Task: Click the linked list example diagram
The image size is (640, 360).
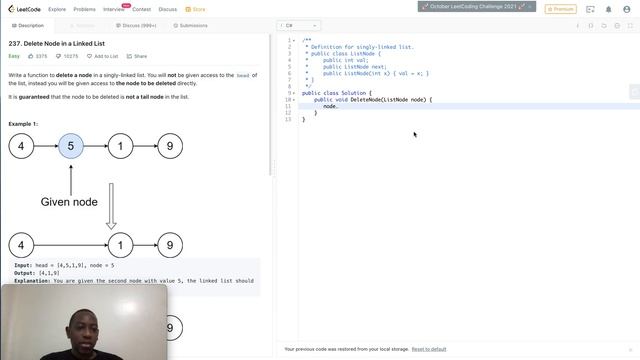Action: pyautogui.click(x=96, y=196)
